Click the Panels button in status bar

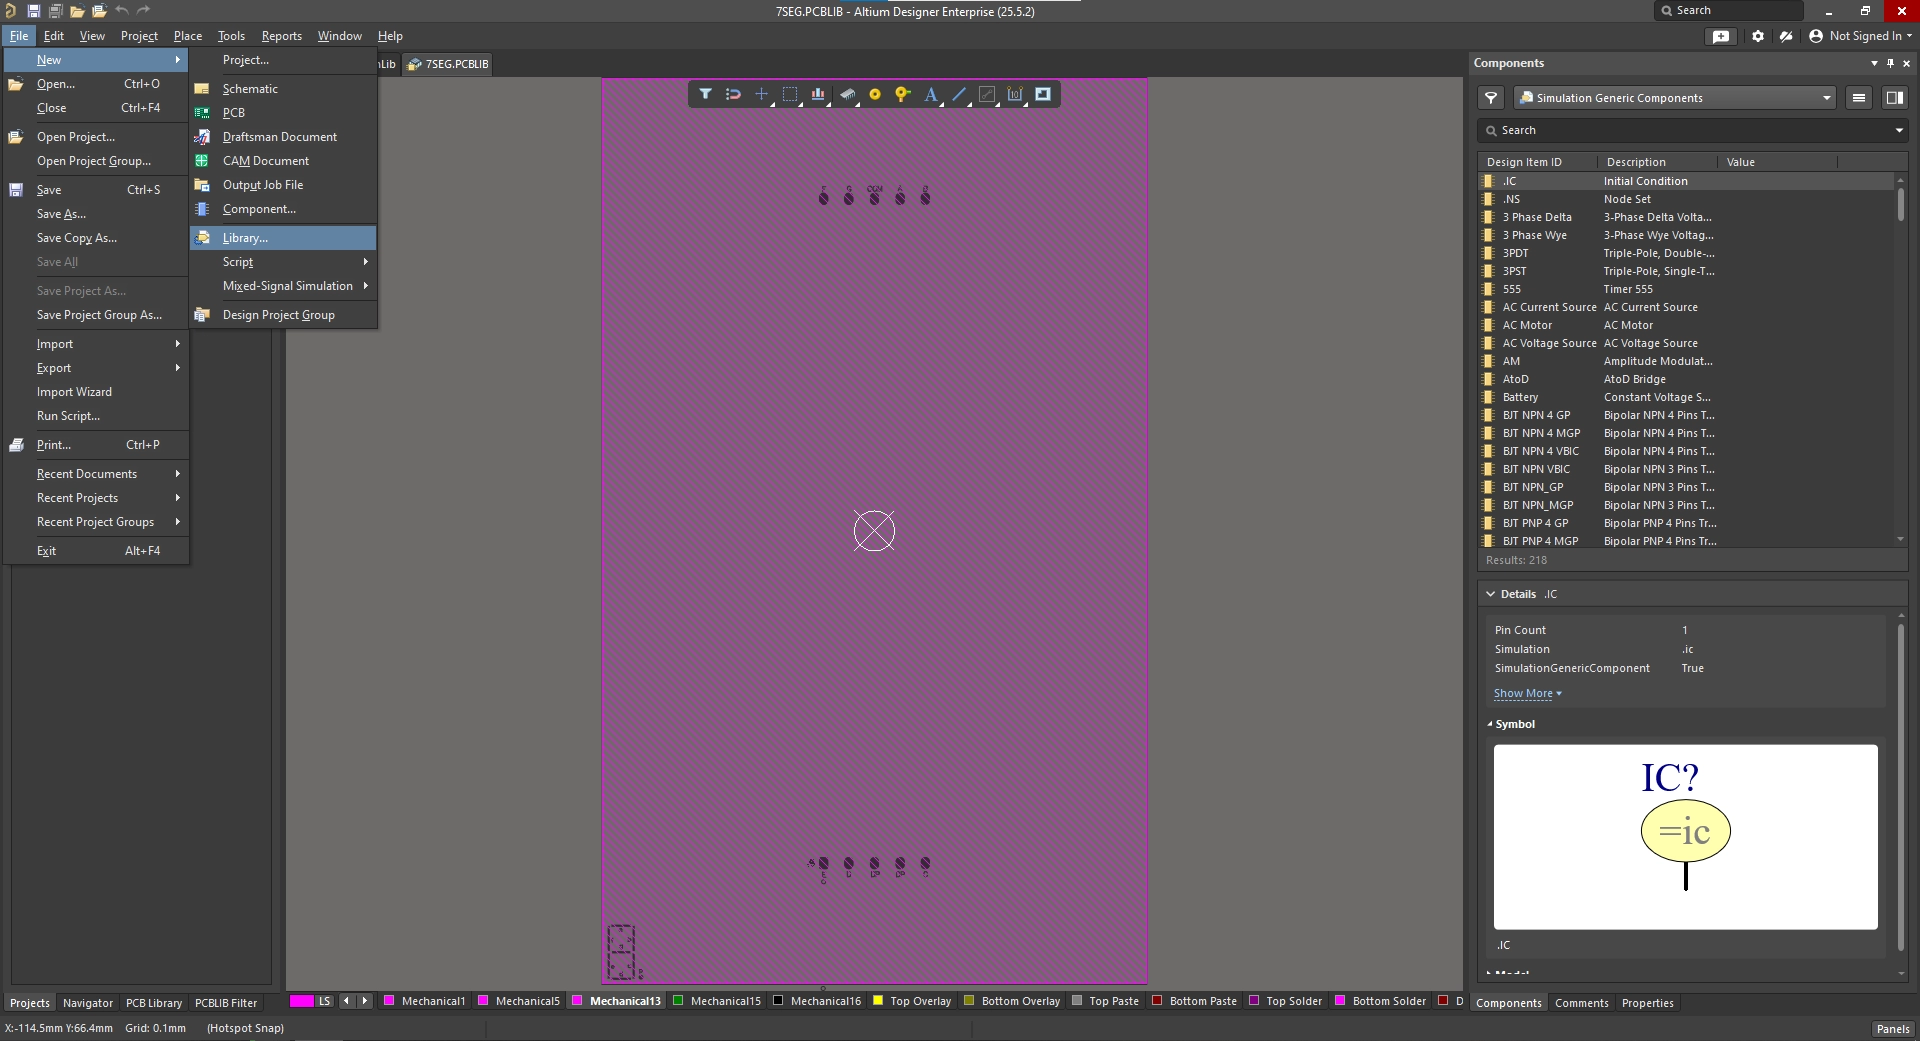click(x=1892, y=1029)
